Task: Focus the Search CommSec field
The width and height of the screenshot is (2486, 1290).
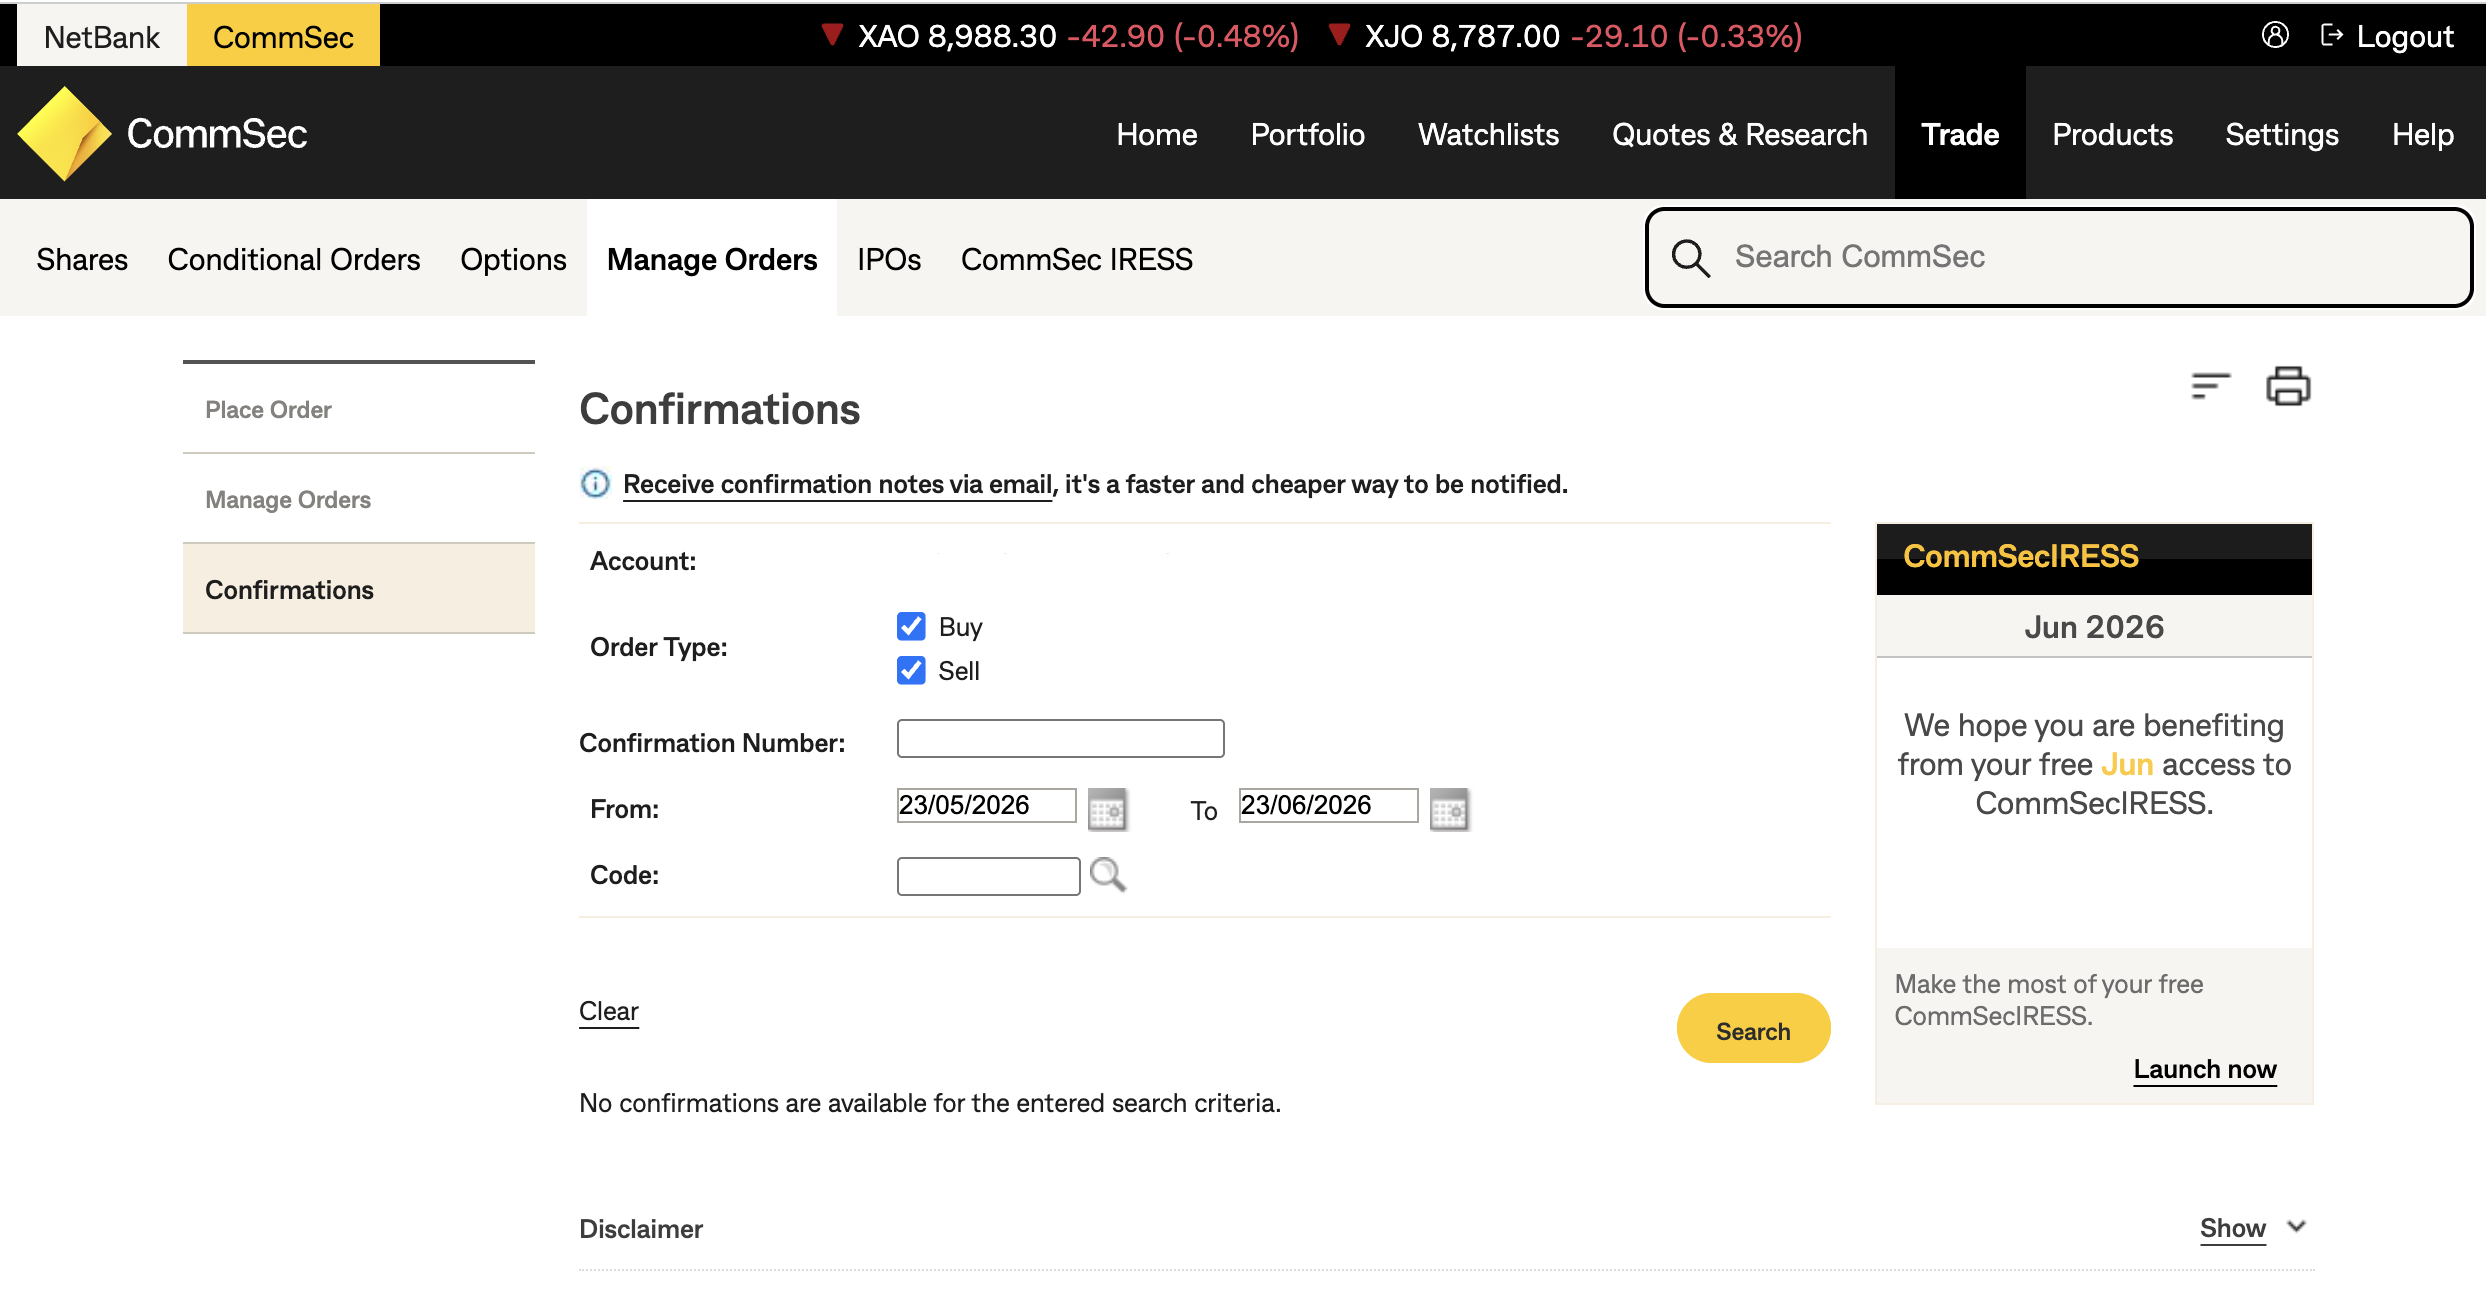Action: [x=2060, y=257]
